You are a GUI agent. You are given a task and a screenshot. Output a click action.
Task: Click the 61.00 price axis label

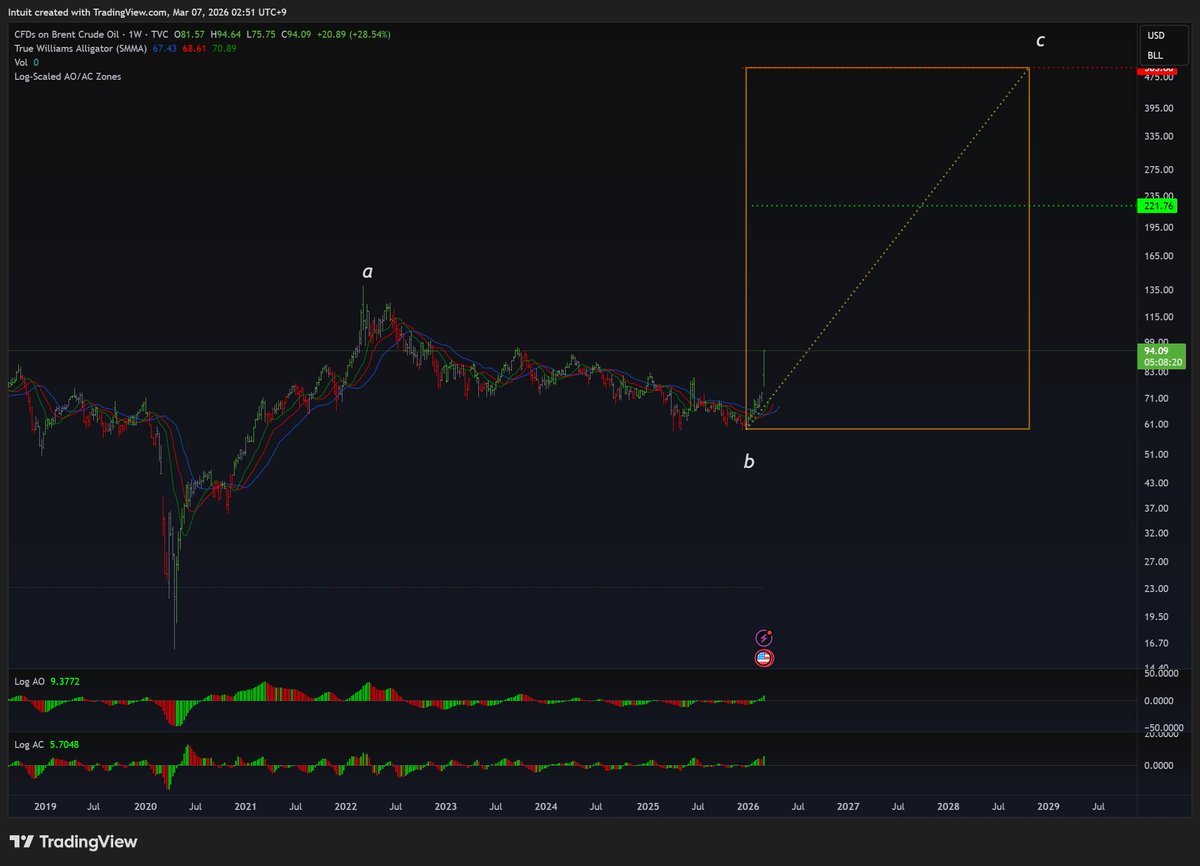1156,424
